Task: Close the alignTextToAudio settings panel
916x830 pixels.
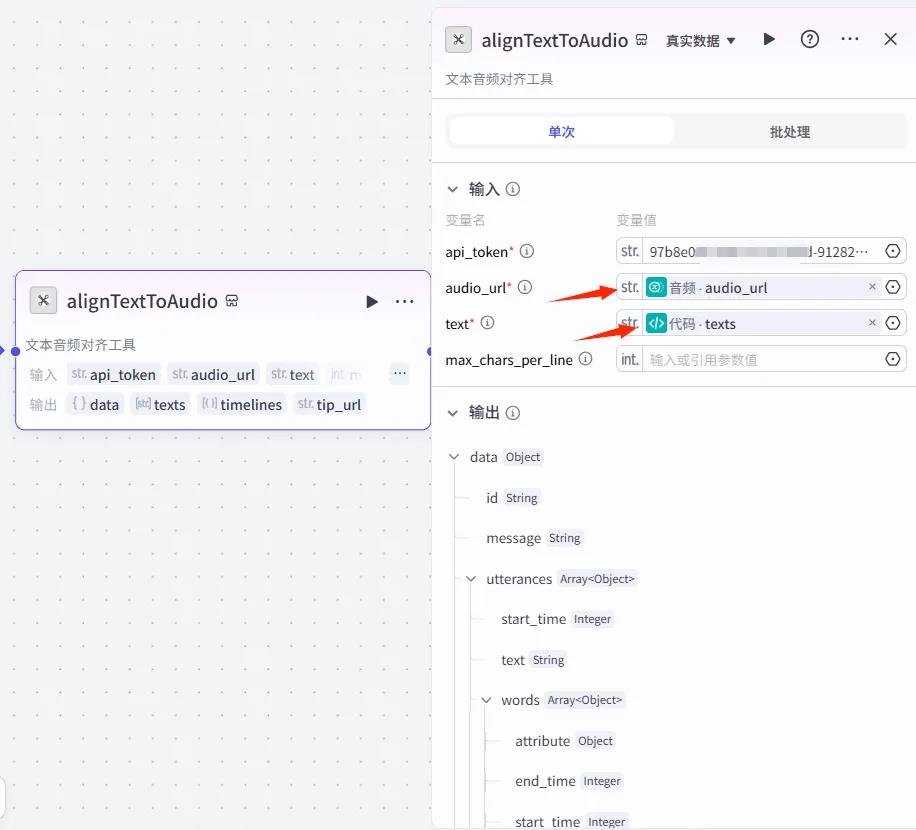Action: 890,39
